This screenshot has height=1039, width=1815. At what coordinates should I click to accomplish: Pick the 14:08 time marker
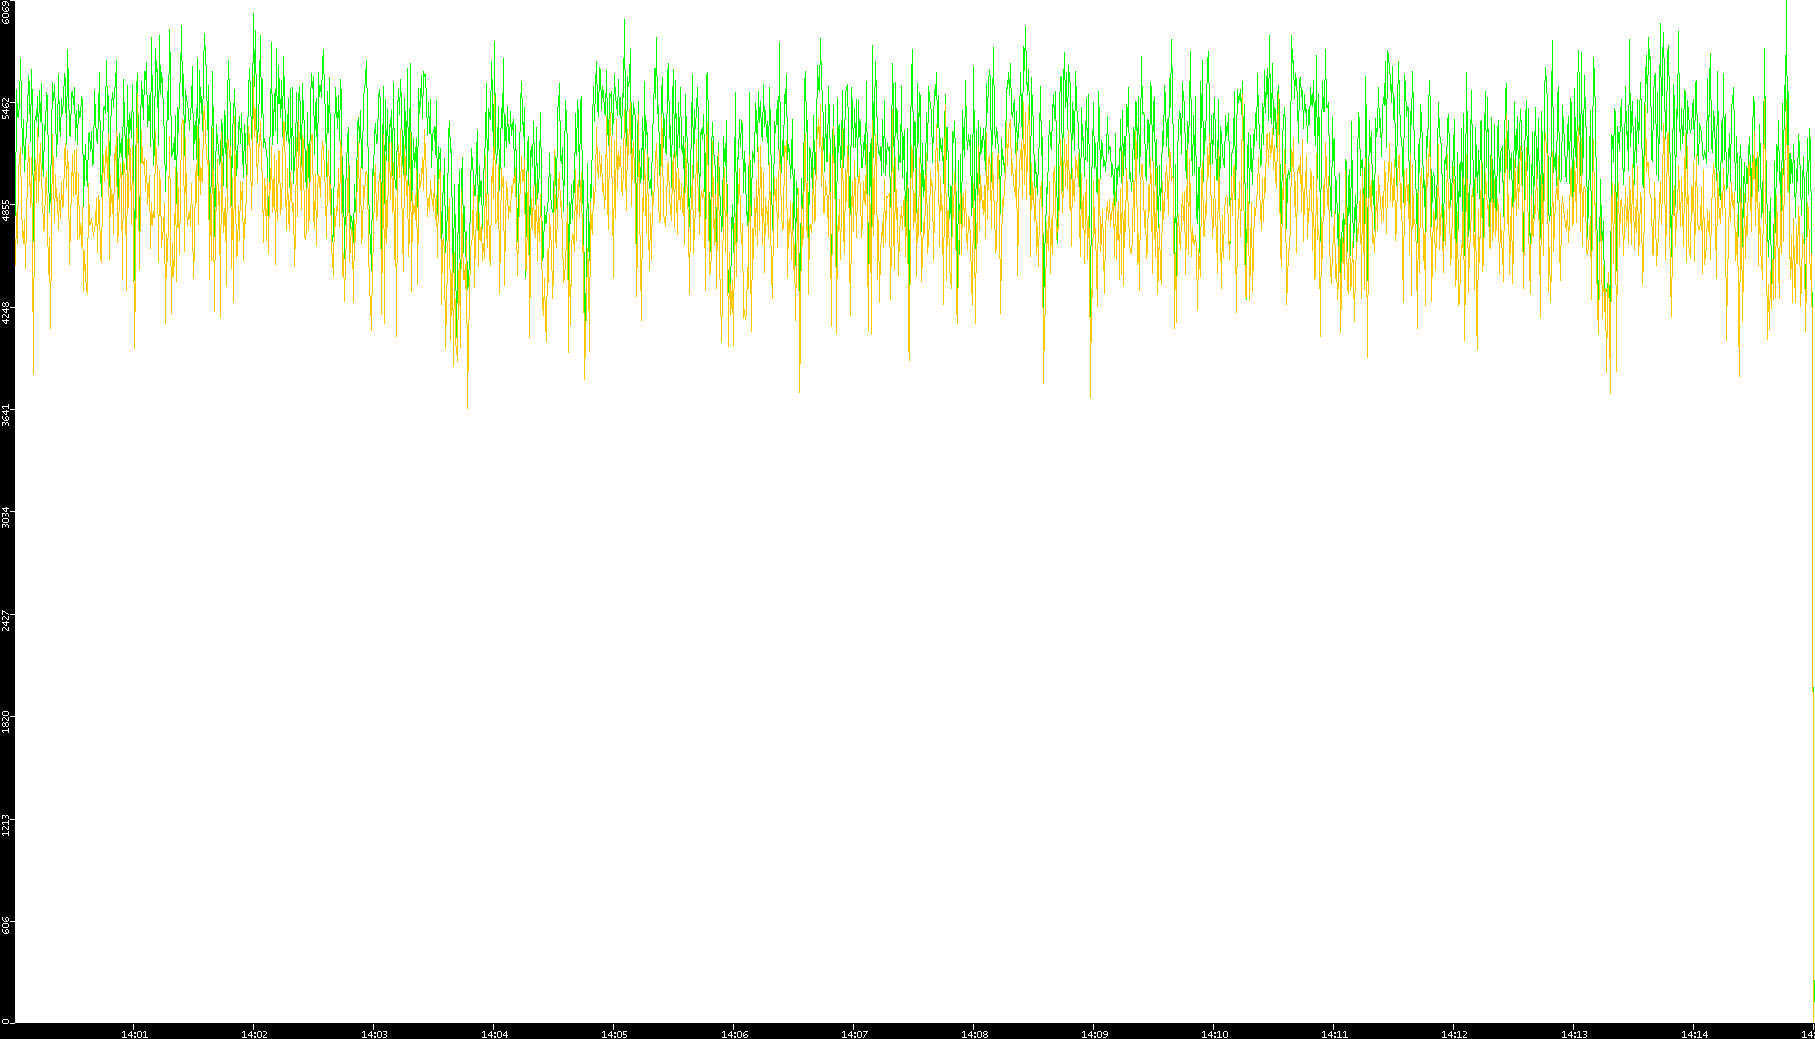tap(974, 1033)
